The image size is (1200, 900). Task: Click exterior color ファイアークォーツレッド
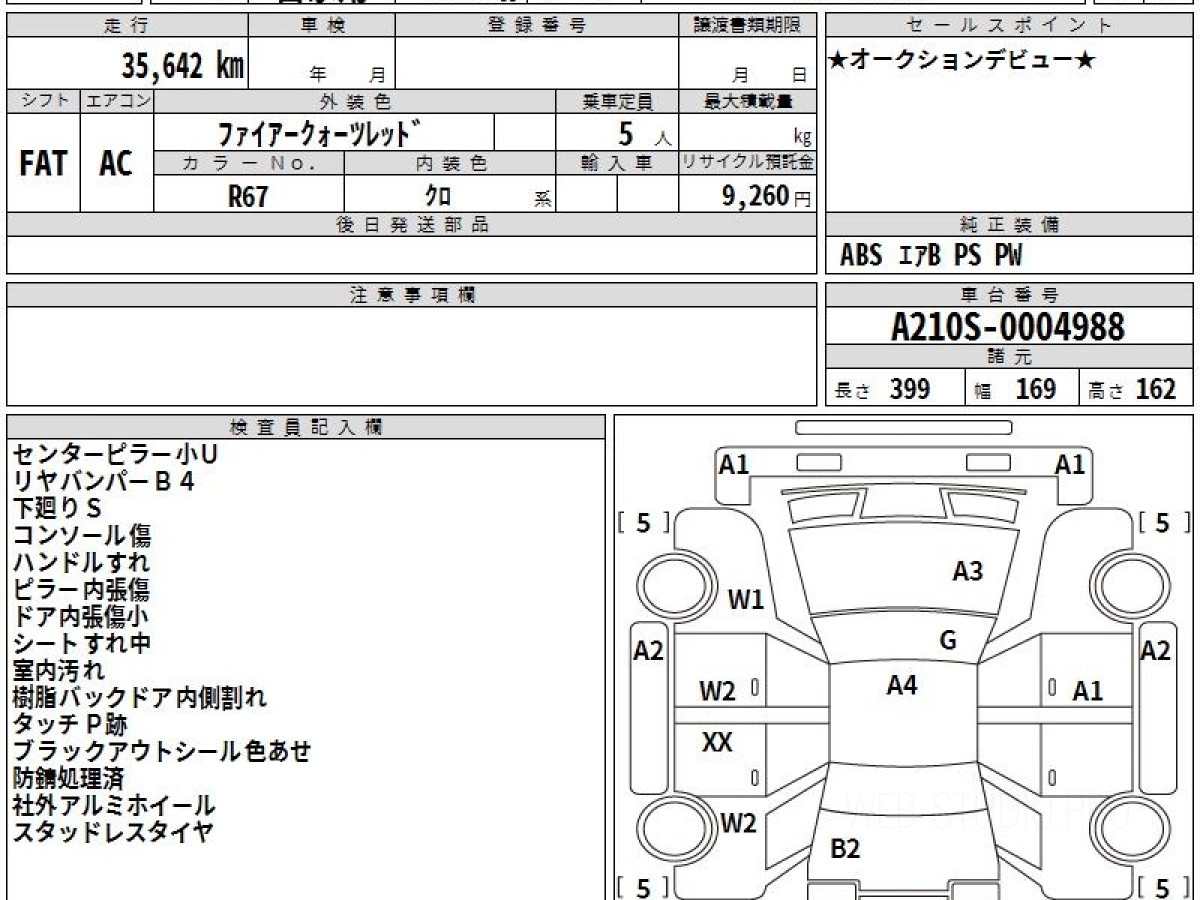319,133
